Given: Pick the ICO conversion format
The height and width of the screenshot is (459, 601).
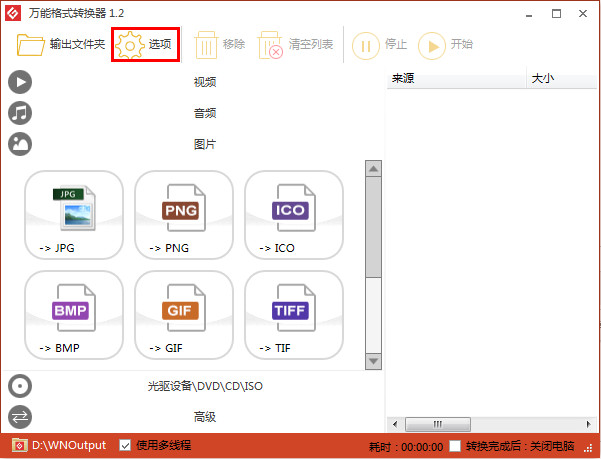Looking at the screenshot, I should pyautogui.click(x=294, y=214).
